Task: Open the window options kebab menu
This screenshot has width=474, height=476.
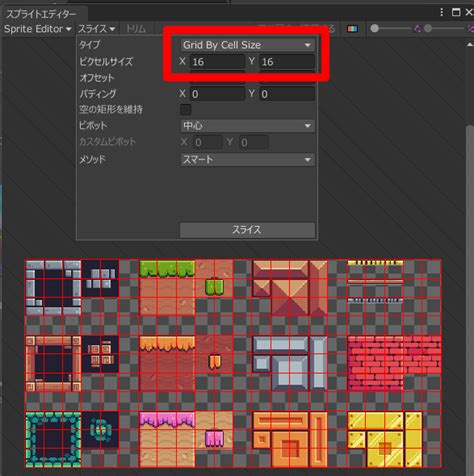Action: pyautogui.click(x=441, y=12)
